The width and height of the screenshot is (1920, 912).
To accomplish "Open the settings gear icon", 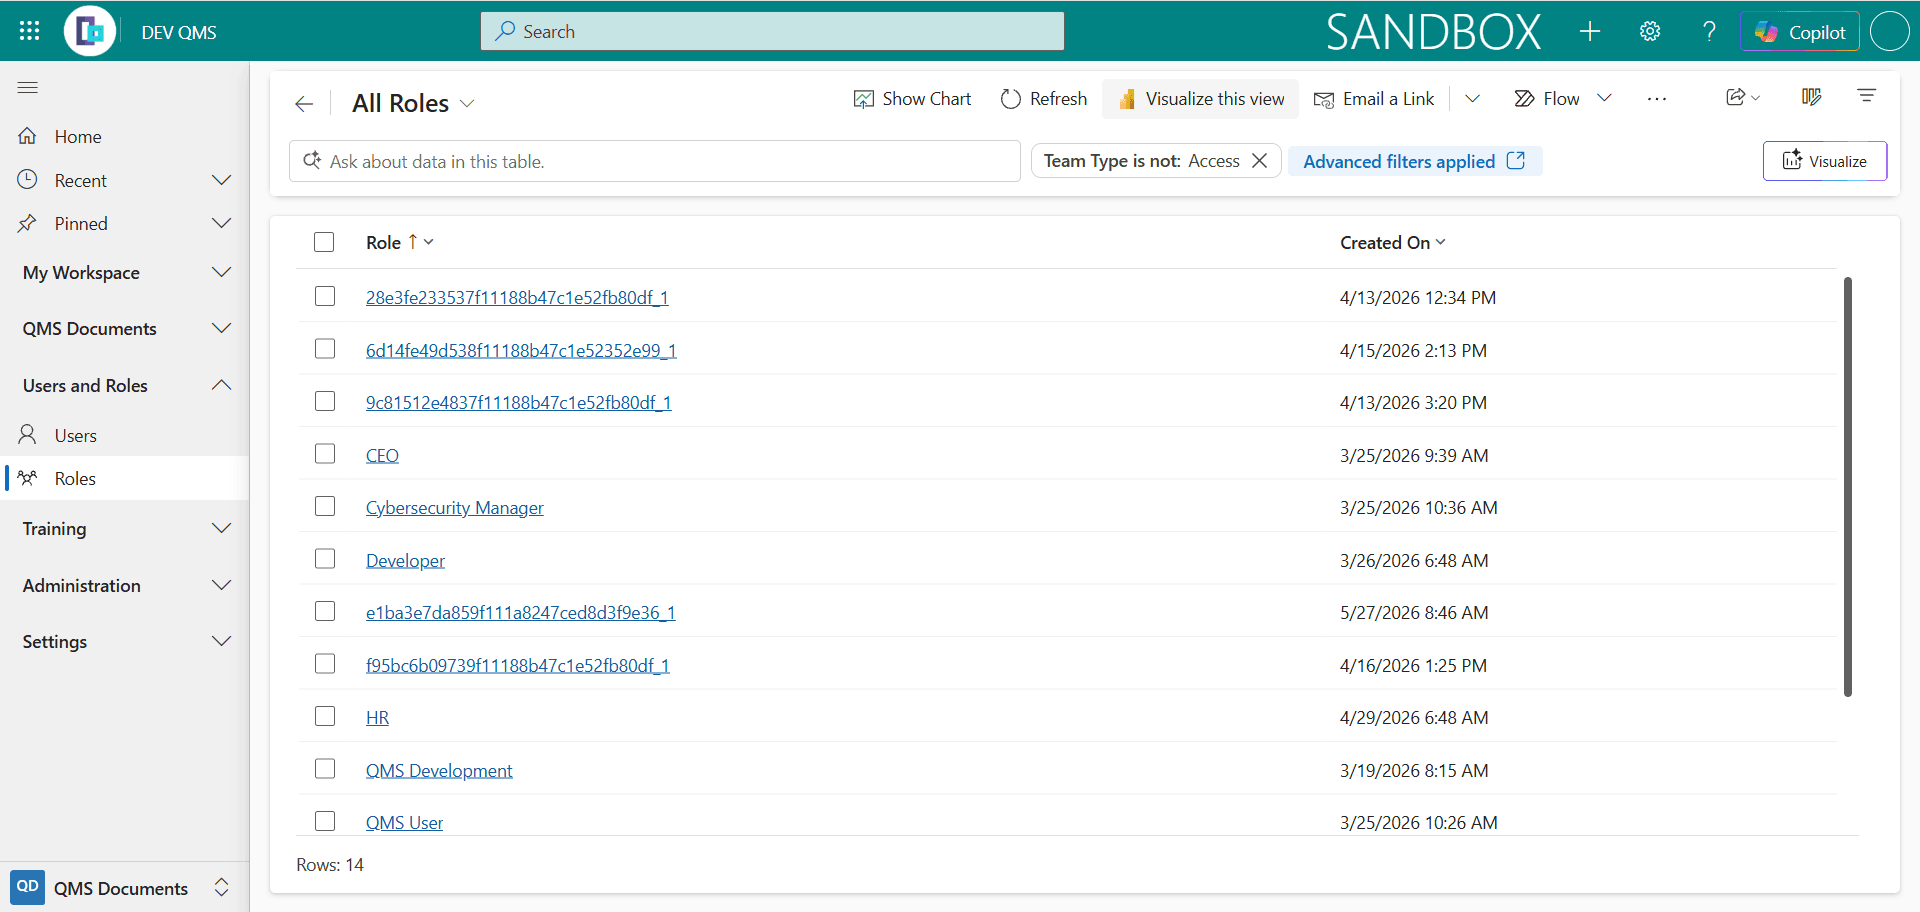I will pyautogui.click(x=1650, y=31).
